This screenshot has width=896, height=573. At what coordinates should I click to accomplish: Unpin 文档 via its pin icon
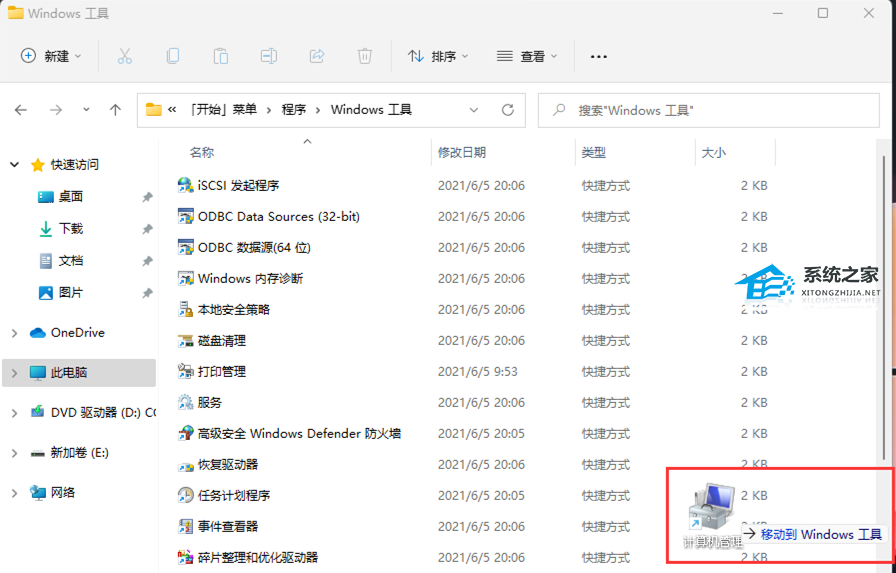click(147, 261)
